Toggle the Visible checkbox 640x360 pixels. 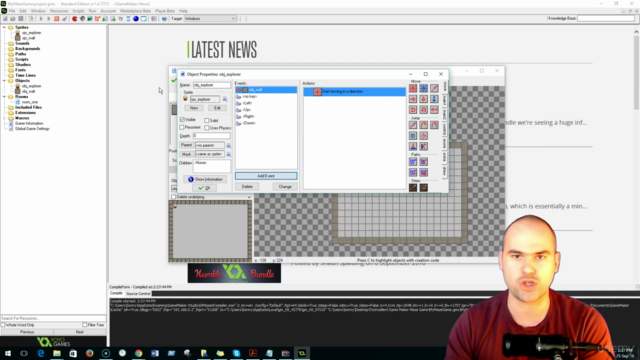(x=182, y=120)
